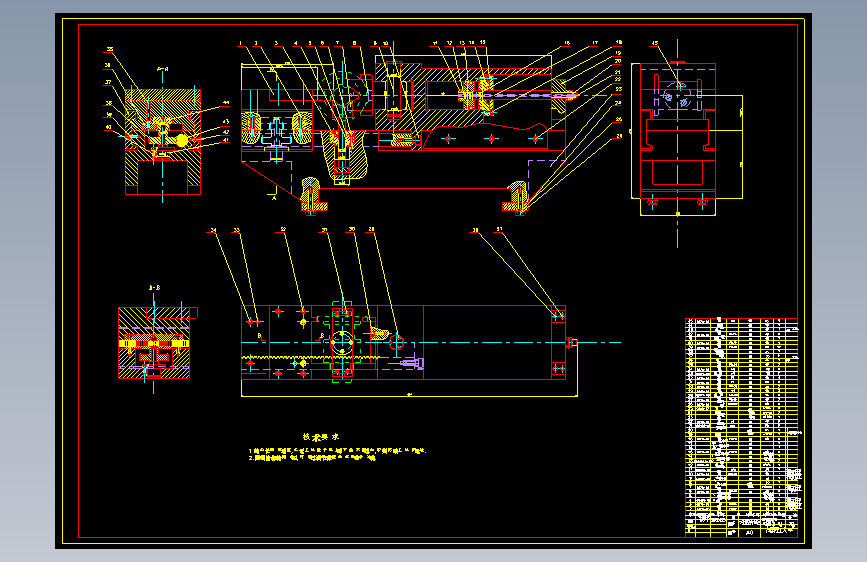Click part balloon number 16
This screenshot has height=562, width=867.
567,43
